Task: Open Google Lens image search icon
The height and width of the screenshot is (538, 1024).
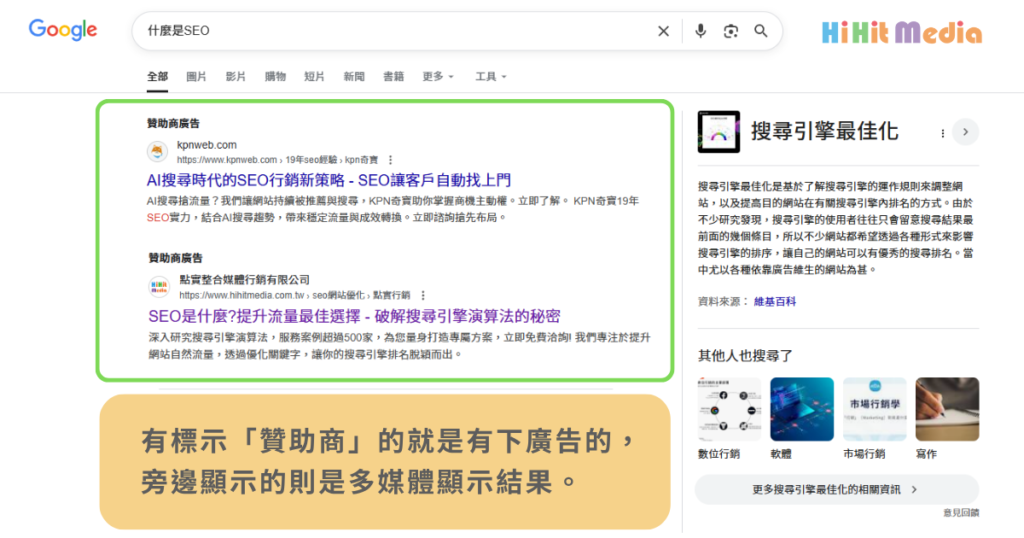Action: [731, 31]
